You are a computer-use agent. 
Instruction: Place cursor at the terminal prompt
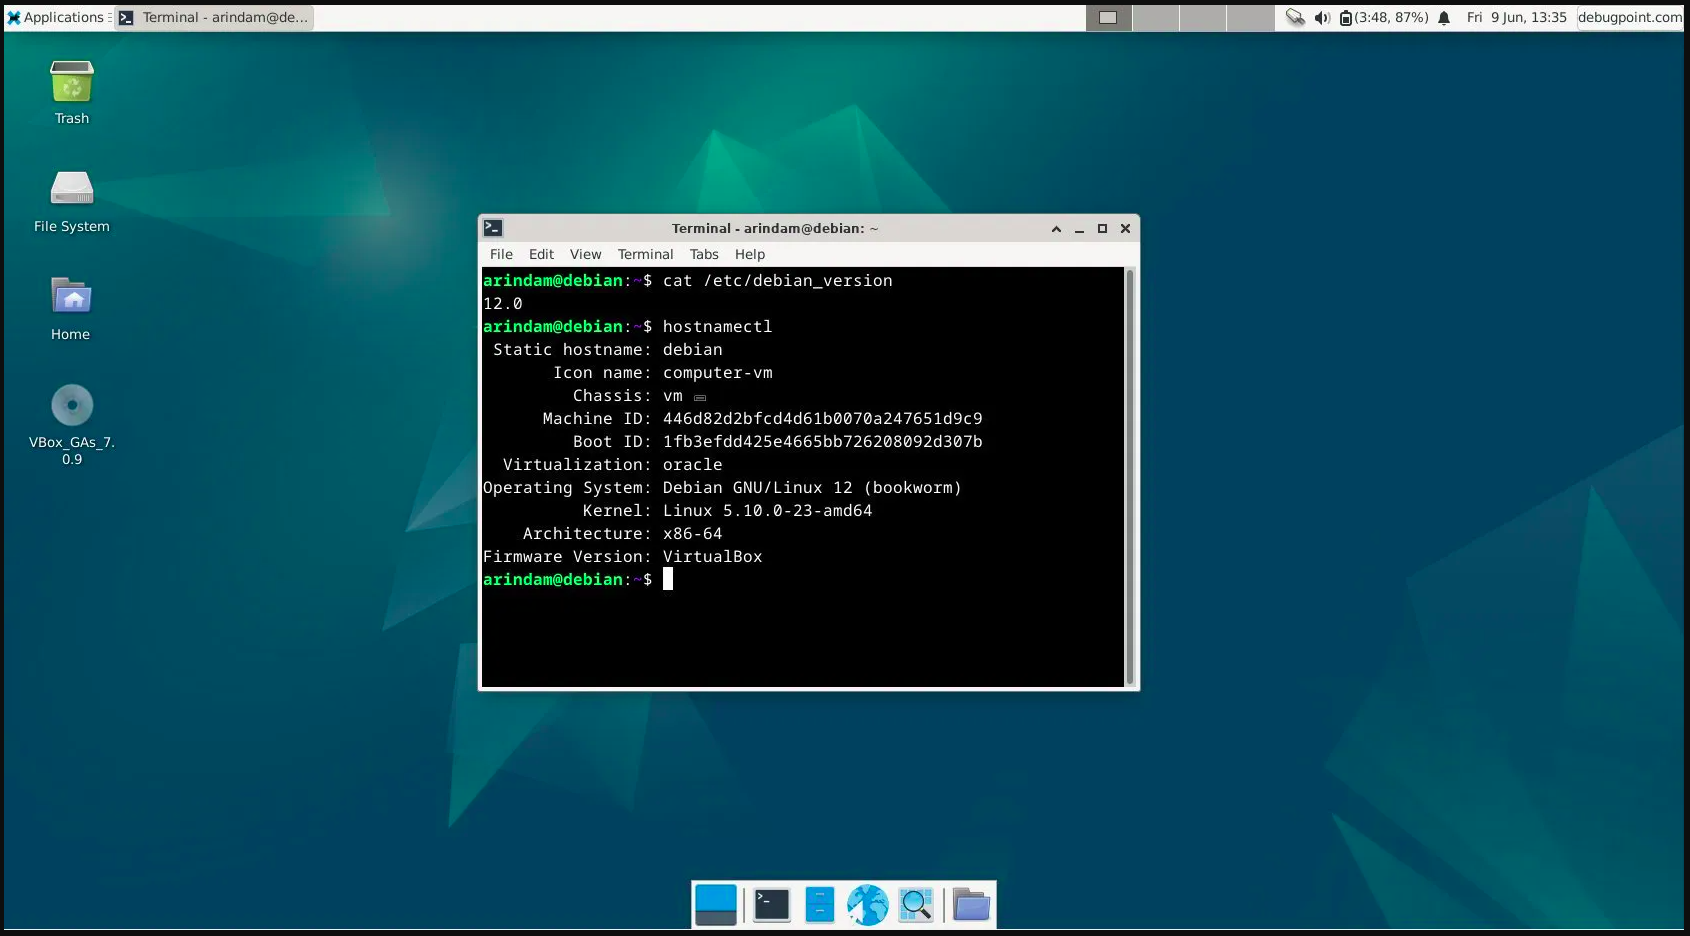tap(668, 579)
